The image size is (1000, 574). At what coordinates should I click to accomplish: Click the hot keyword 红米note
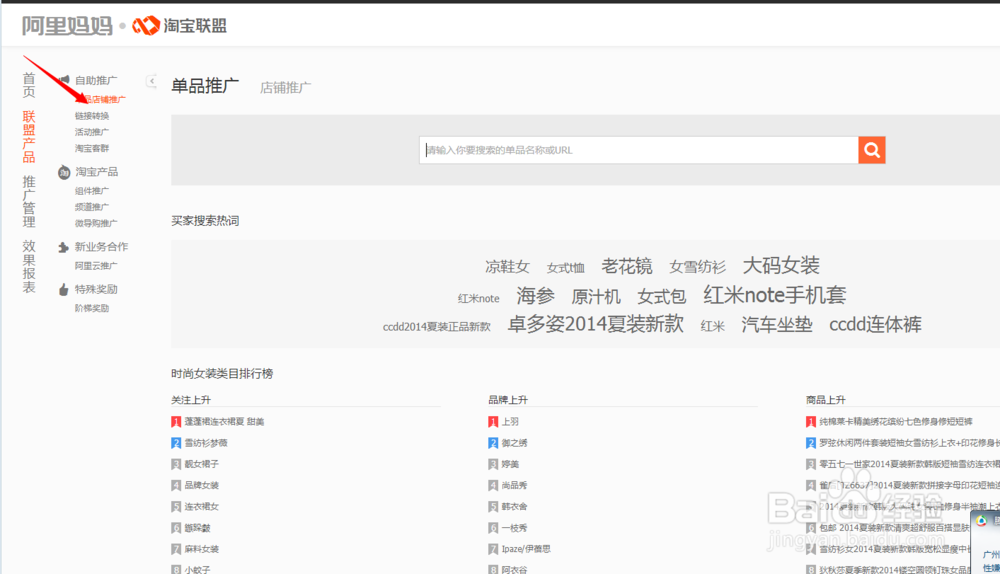(x=478, y=298)
